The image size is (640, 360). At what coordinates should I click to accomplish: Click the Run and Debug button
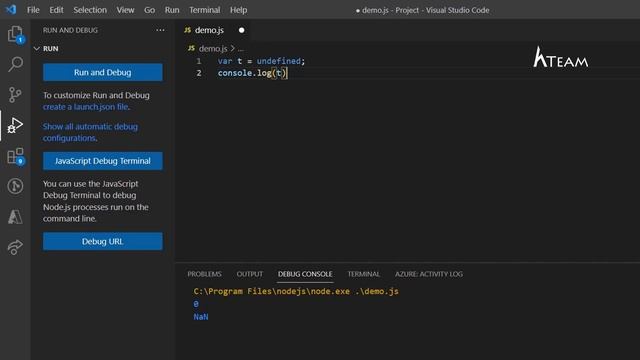click(102, 72)
